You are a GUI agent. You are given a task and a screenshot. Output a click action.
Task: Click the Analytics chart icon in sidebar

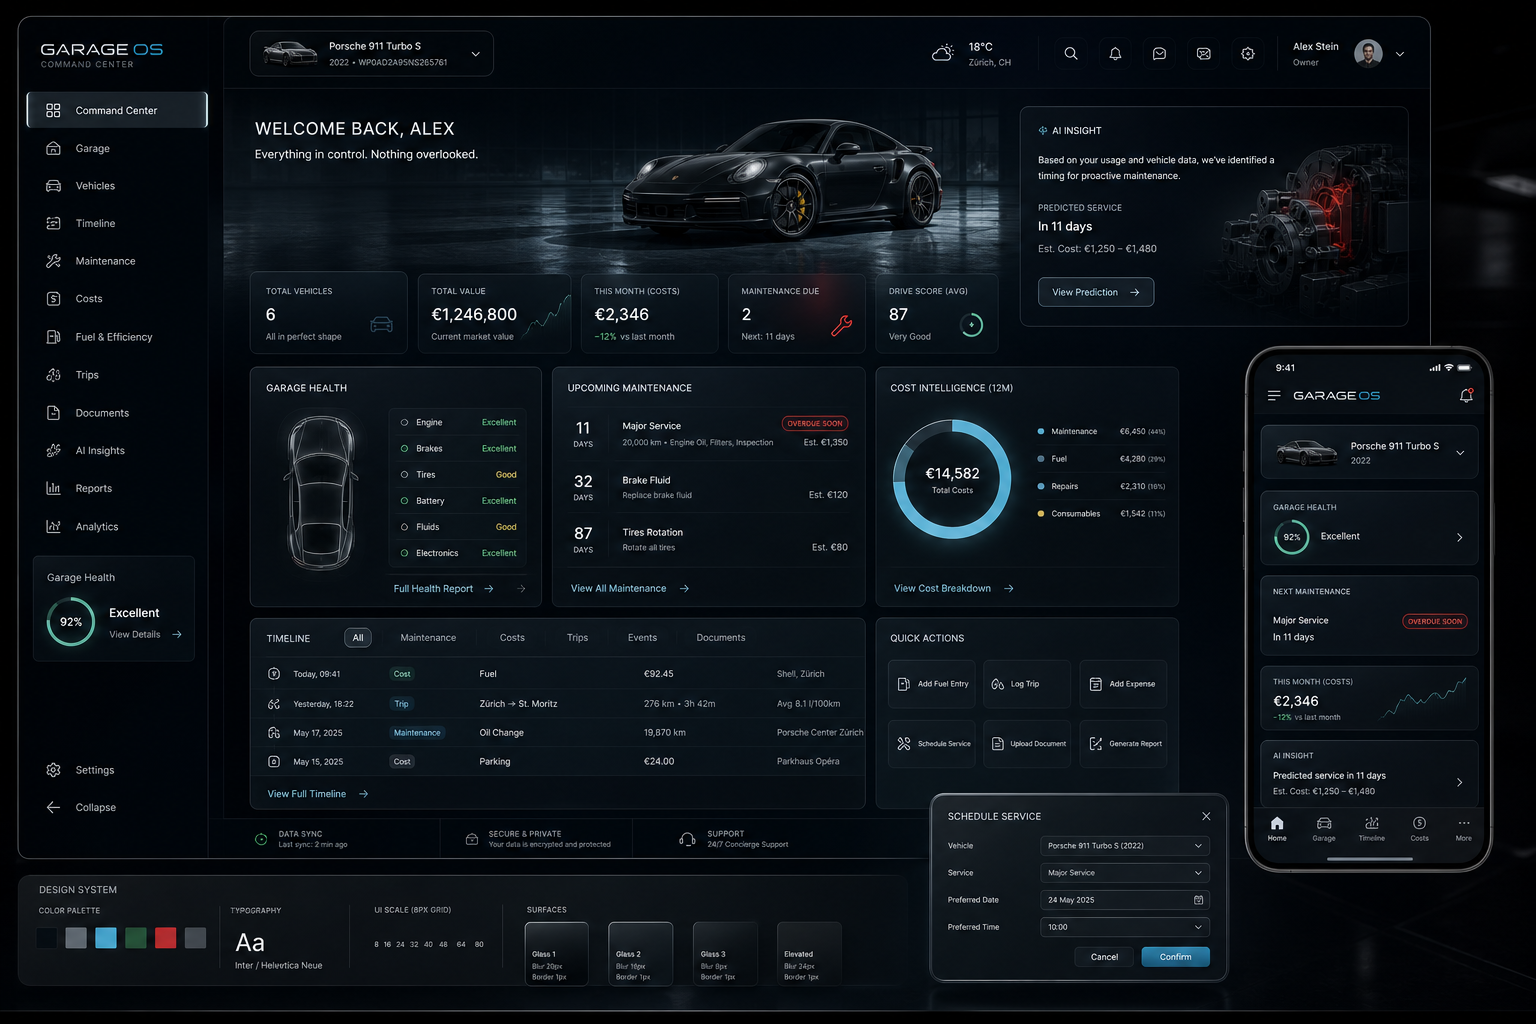[x=54, y=527]
